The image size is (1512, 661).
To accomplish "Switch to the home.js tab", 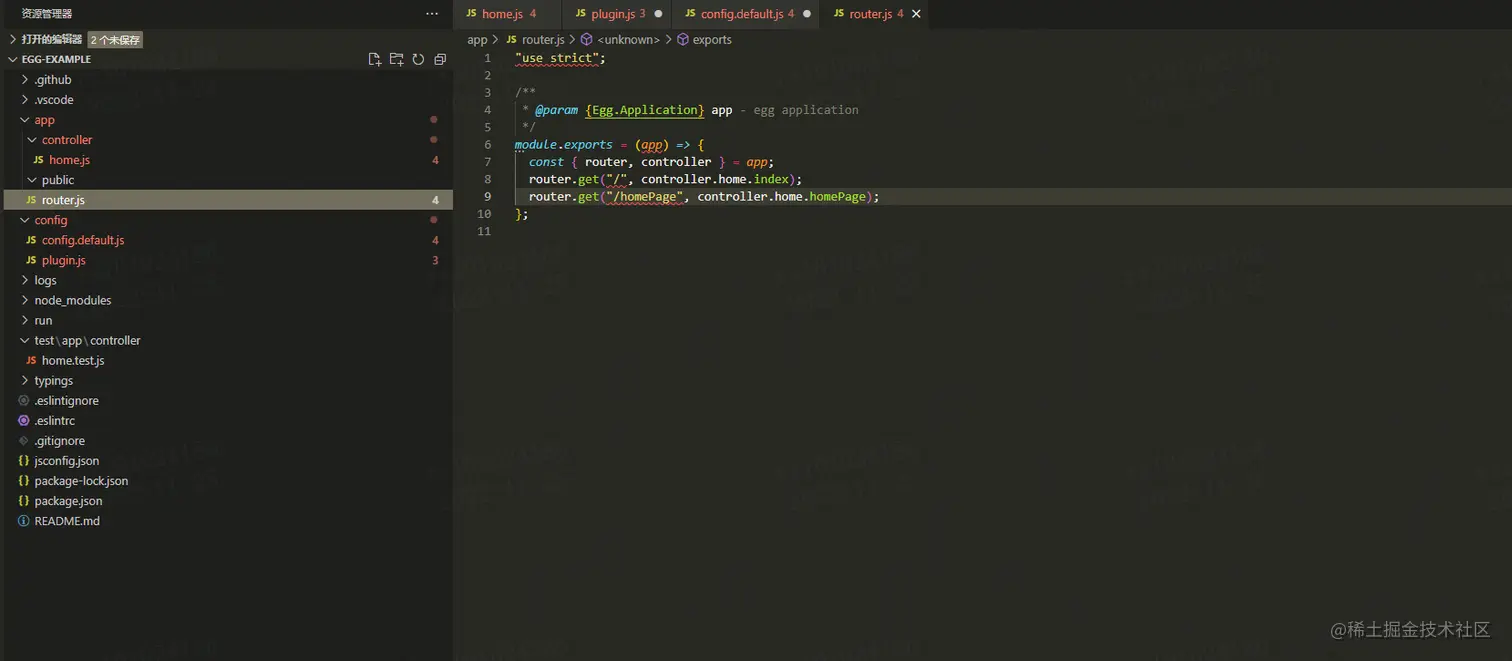I will (x=508, y=14).
